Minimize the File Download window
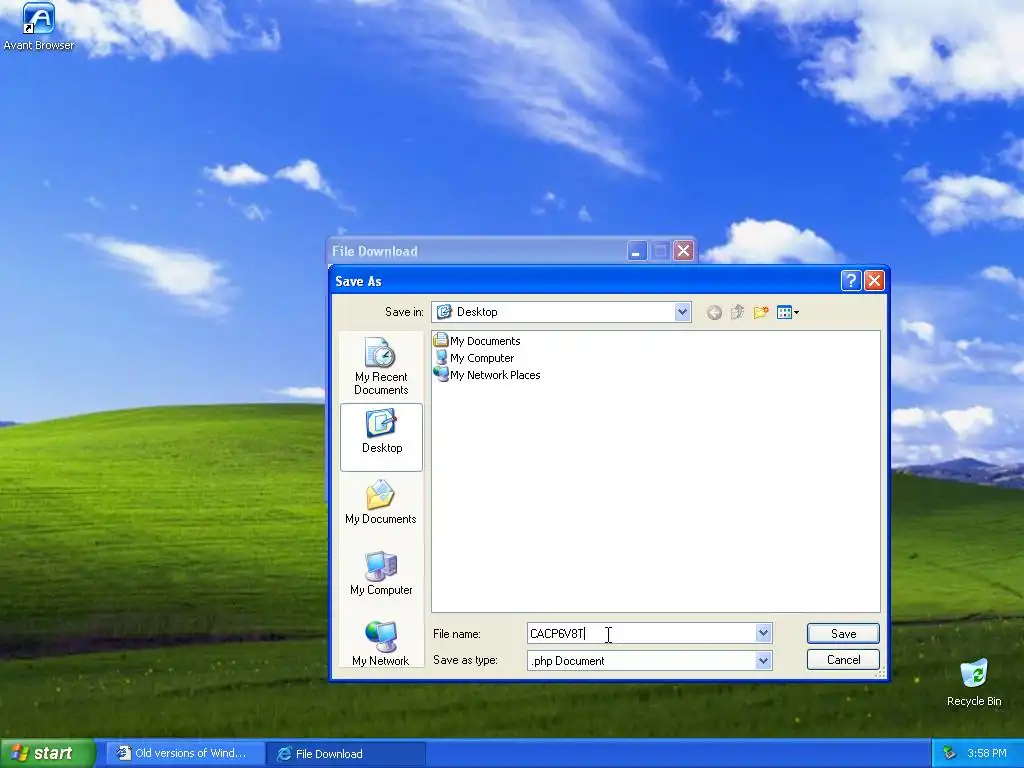 tap(637, 251)
